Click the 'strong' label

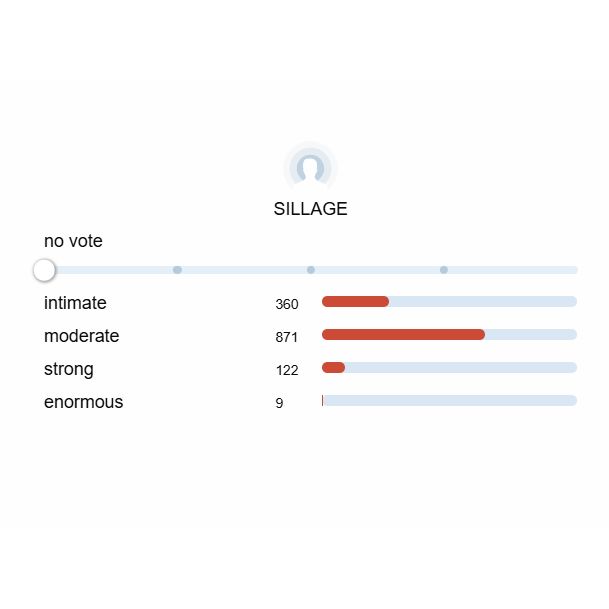[69, 369]
